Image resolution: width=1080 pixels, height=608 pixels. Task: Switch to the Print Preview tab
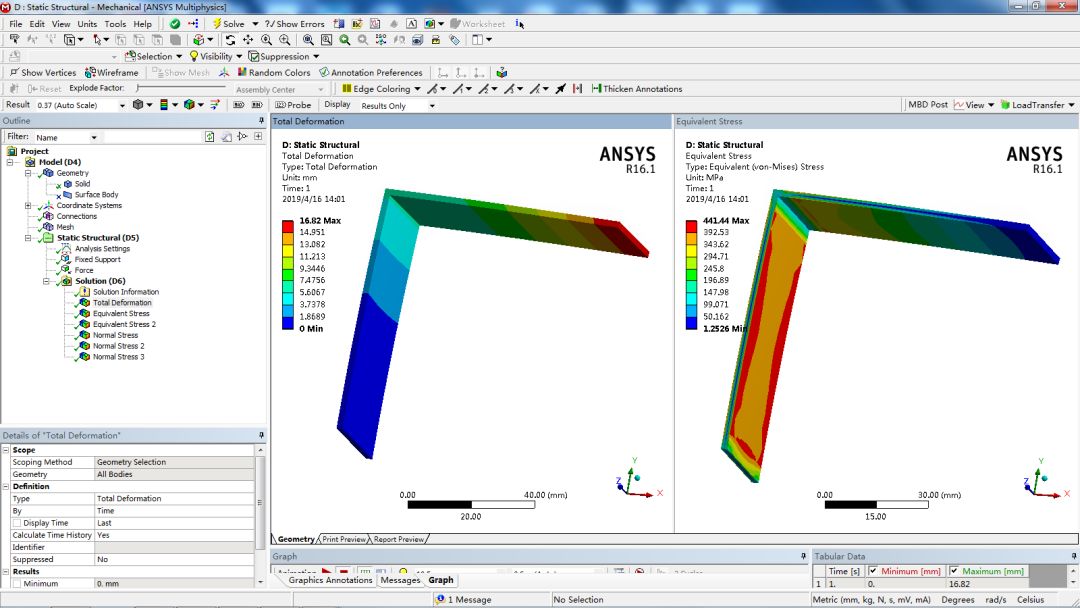[344, 539]
